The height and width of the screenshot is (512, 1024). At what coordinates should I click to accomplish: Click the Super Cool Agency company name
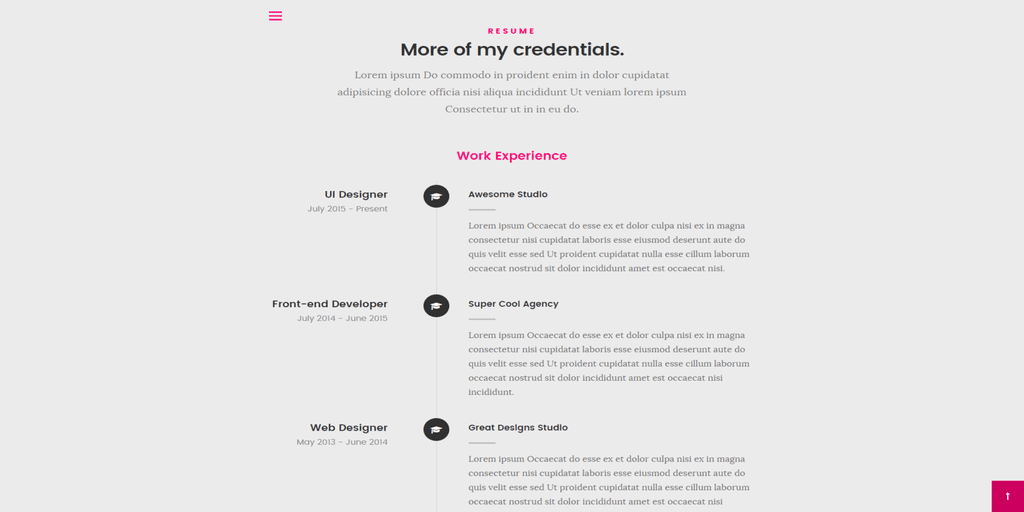coord(513,304)
